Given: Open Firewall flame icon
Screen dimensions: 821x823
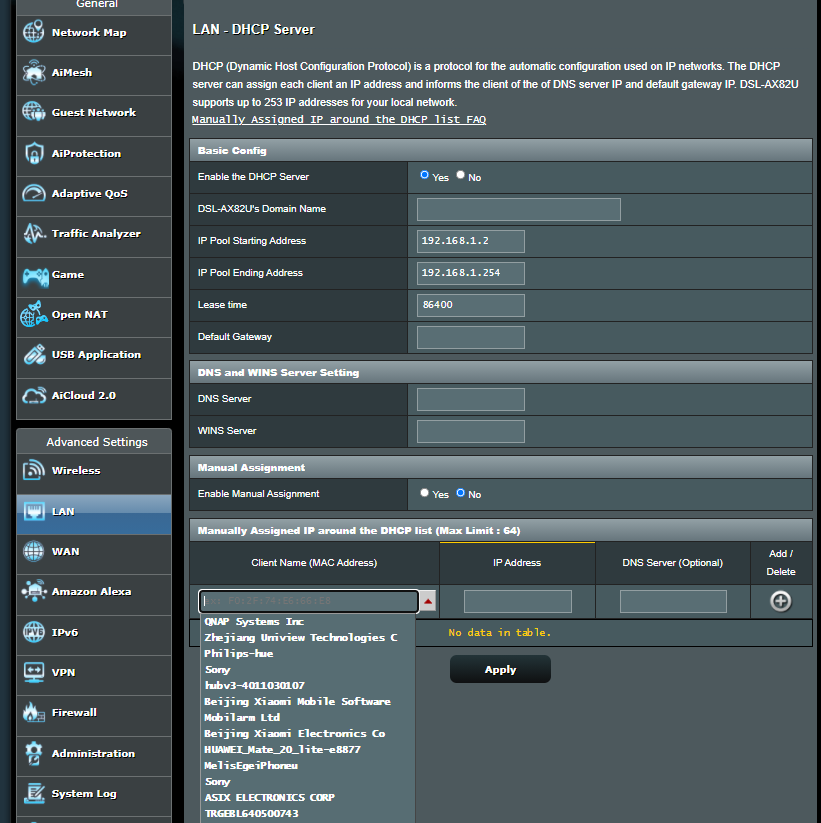Looking at the screenshot, I should tap(34, 712).
